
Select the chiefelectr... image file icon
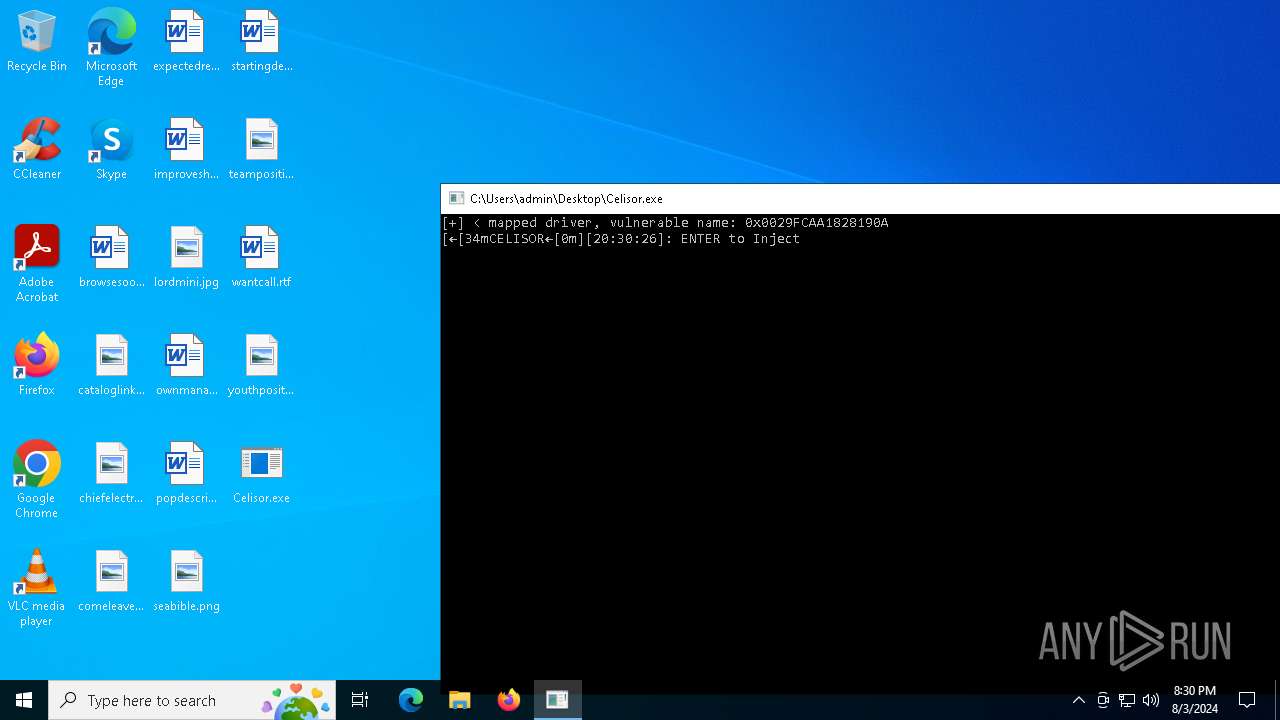pos(111,473)
